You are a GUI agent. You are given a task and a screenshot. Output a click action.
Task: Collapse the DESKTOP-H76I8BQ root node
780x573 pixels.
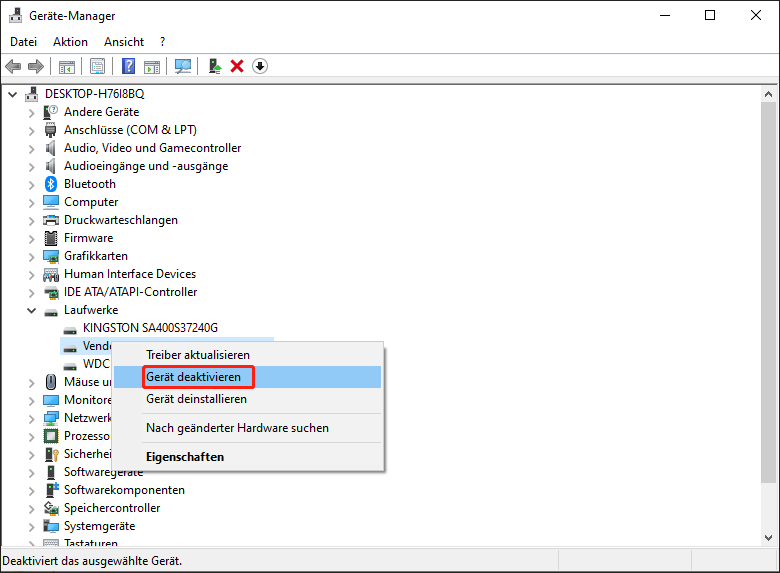coord(12,94)
